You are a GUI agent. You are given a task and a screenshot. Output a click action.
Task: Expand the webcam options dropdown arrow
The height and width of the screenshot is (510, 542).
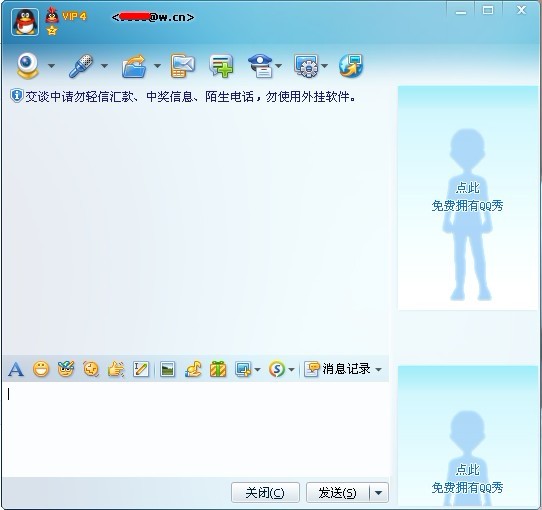pyautogui.click(x=51, y=65)
